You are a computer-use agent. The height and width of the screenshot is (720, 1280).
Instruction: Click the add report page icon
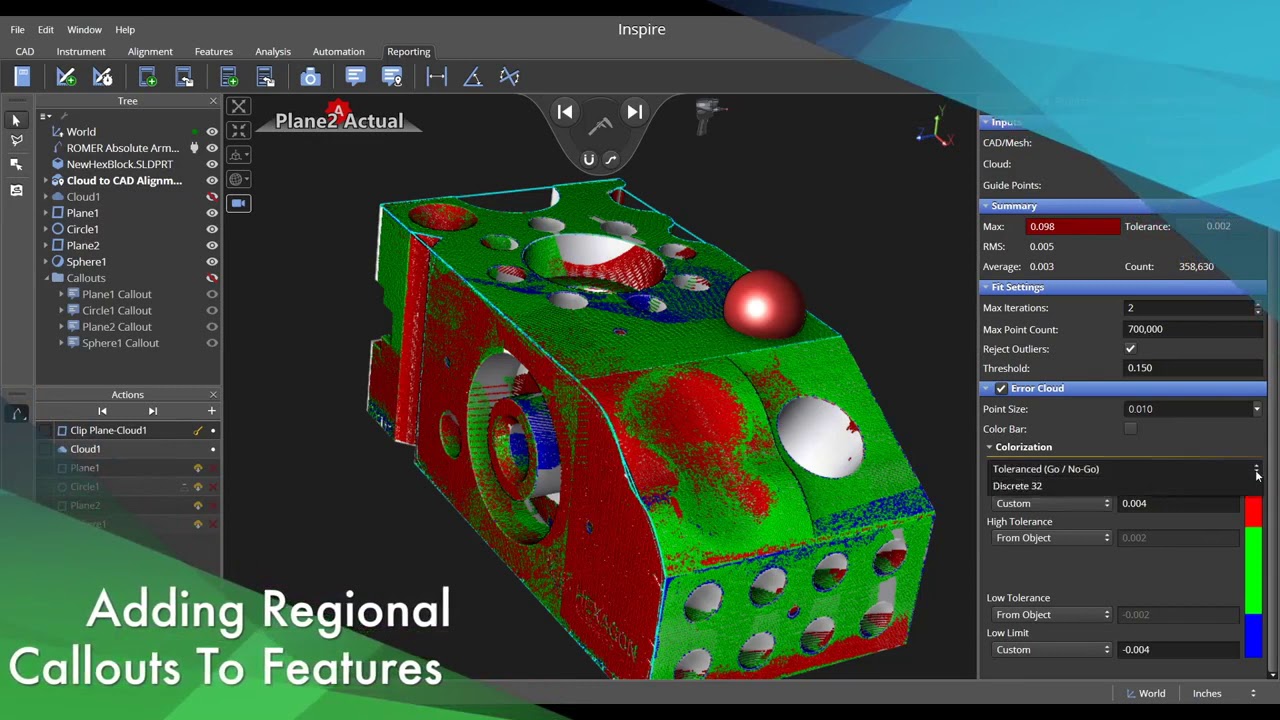coord(147,77)
